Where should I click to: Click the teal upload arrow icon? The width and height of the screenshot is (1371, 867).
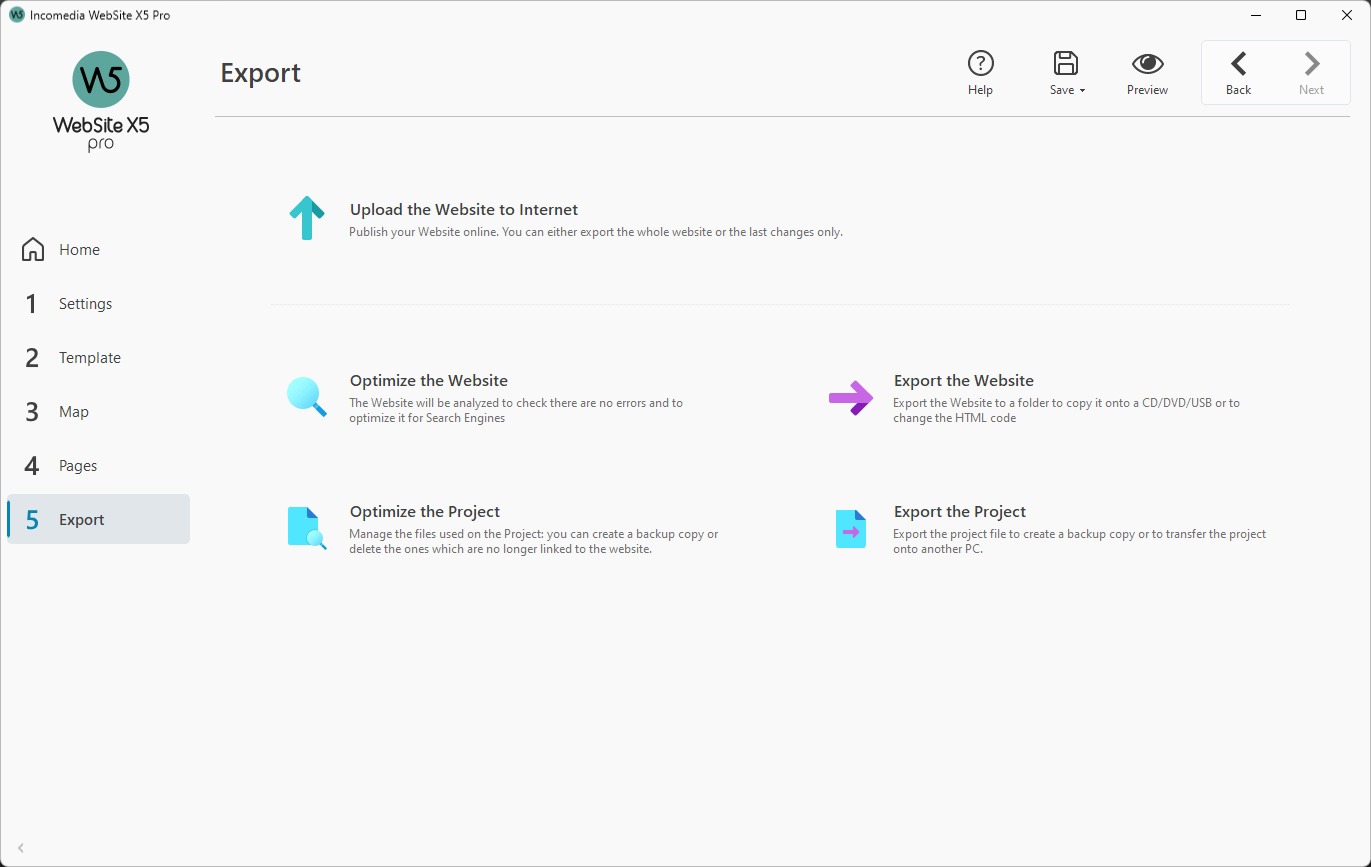tap(306, 218)
